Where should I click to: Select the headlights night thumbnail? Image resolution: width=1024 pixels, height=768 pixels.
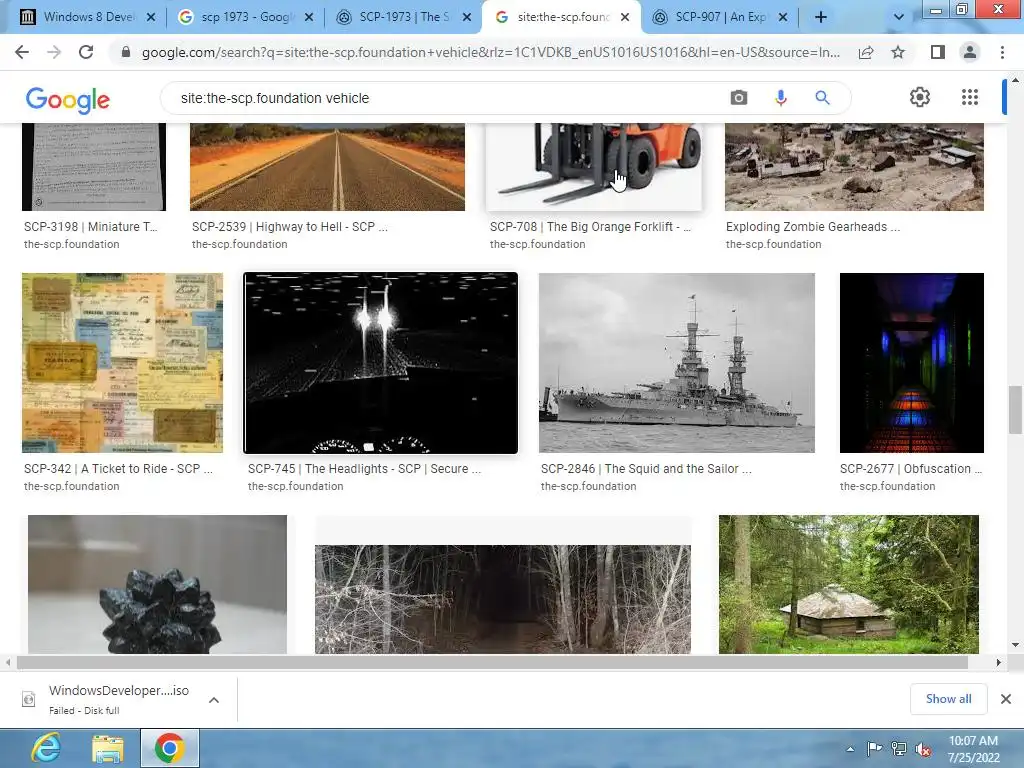click(381, 363)
